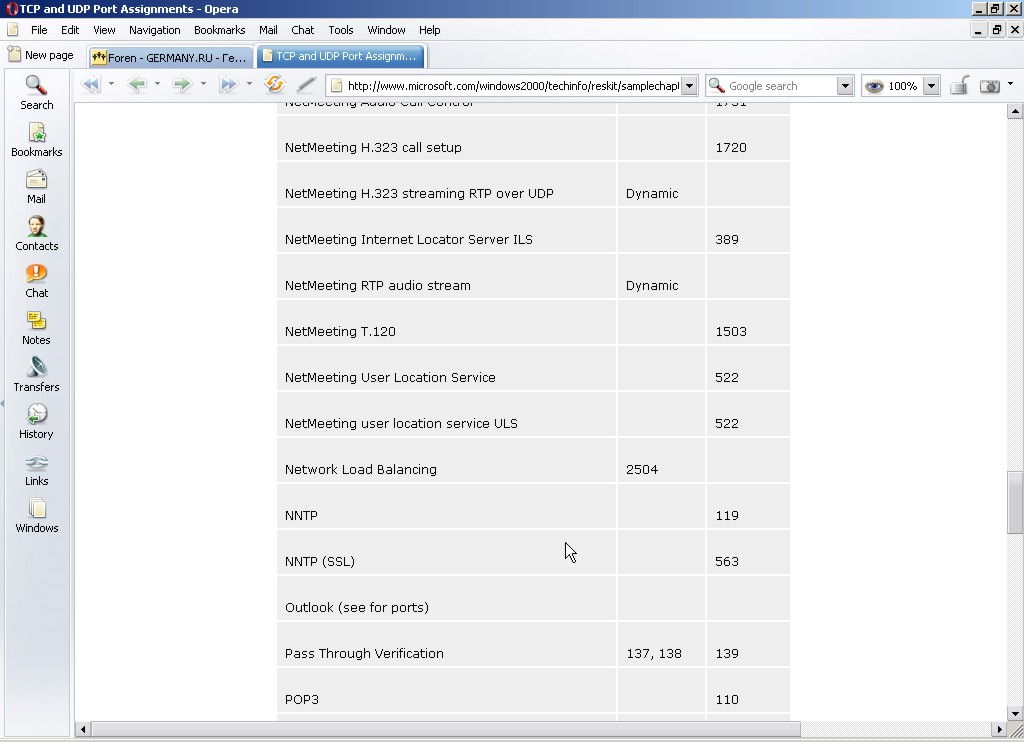Screen dimensions: 1024x742
Task: Open the Mail menu in menu bar
Action: (x=268, y=30)
